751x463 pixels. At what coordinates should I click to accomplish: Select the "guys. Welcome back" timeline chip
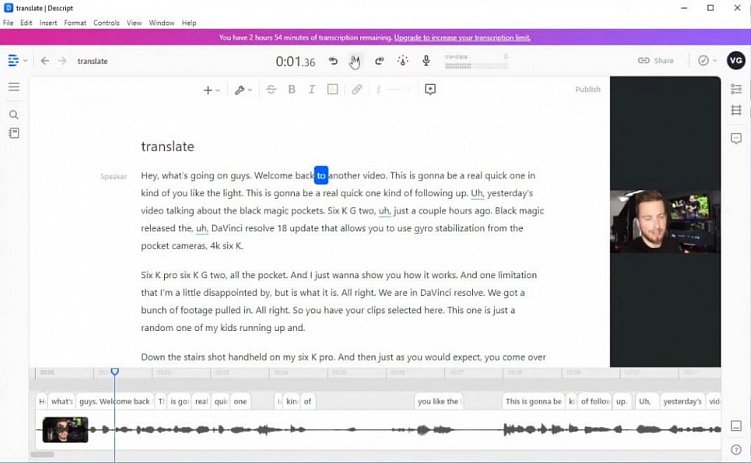click(114, 401)
